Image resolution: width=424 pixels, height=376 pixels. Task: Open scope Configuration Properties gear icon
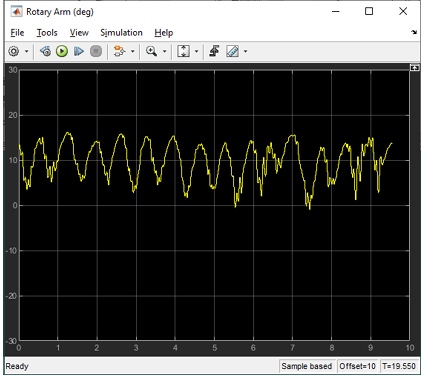(14, 51)
